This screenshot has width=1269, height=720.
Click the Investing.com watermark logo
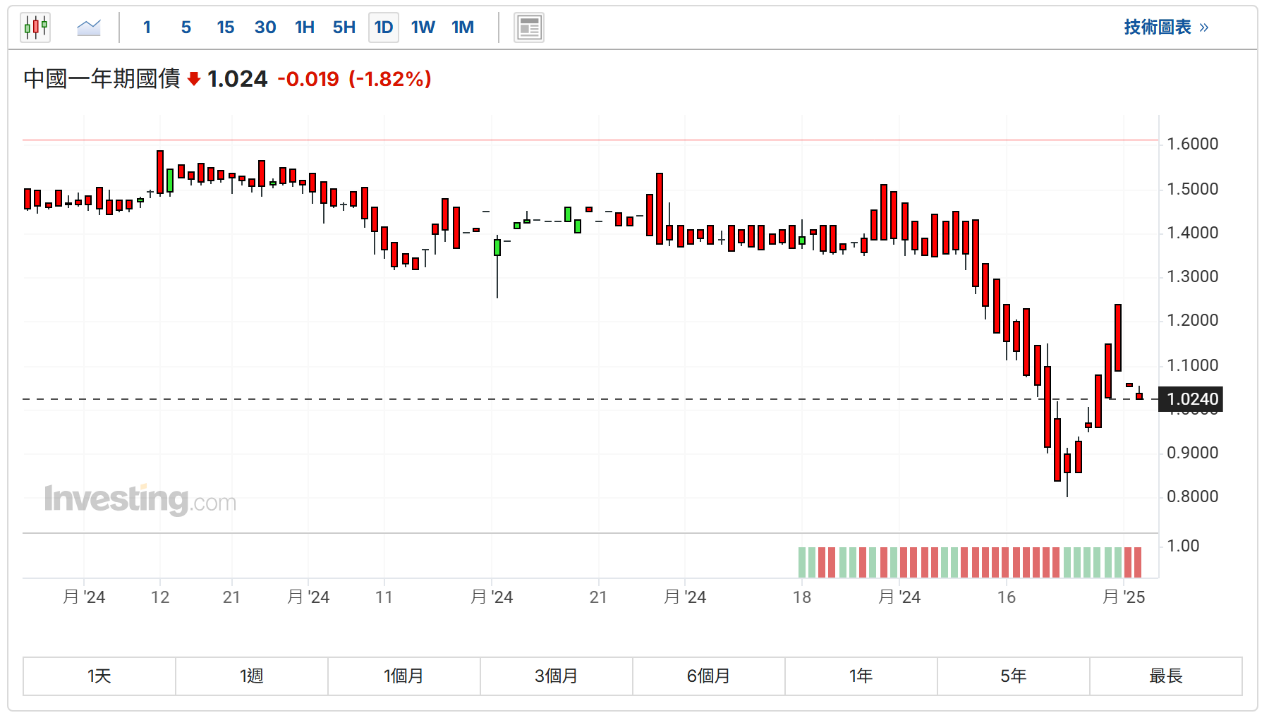pyautogui.click(x=140, y=499)
